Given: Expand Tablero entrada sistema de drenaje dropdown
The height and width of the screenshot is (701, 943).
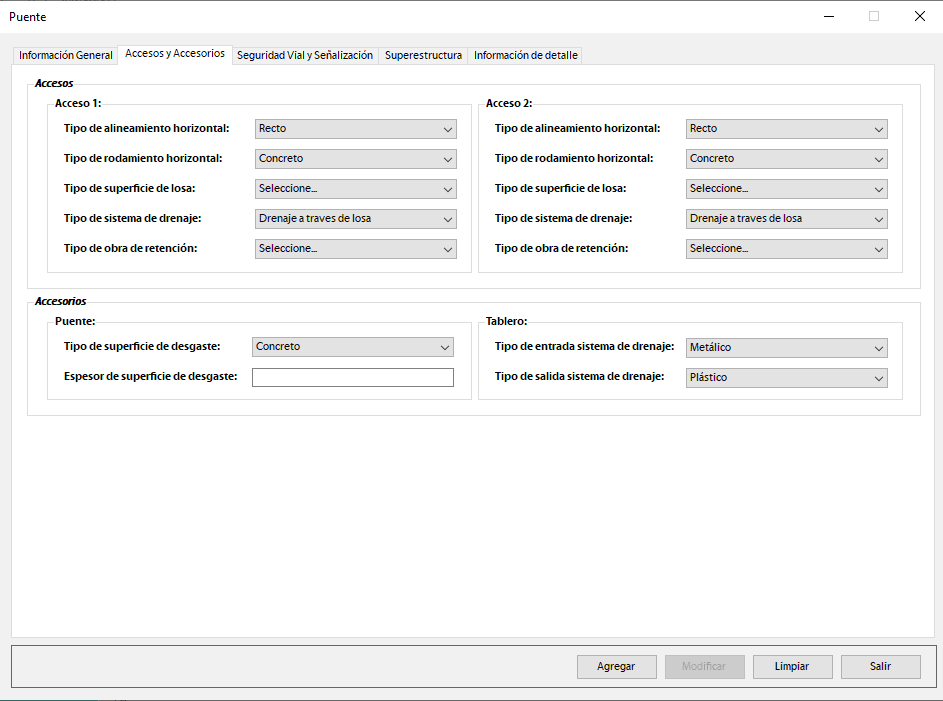Looking at the screenshot, I should click(x=787, y=348).
